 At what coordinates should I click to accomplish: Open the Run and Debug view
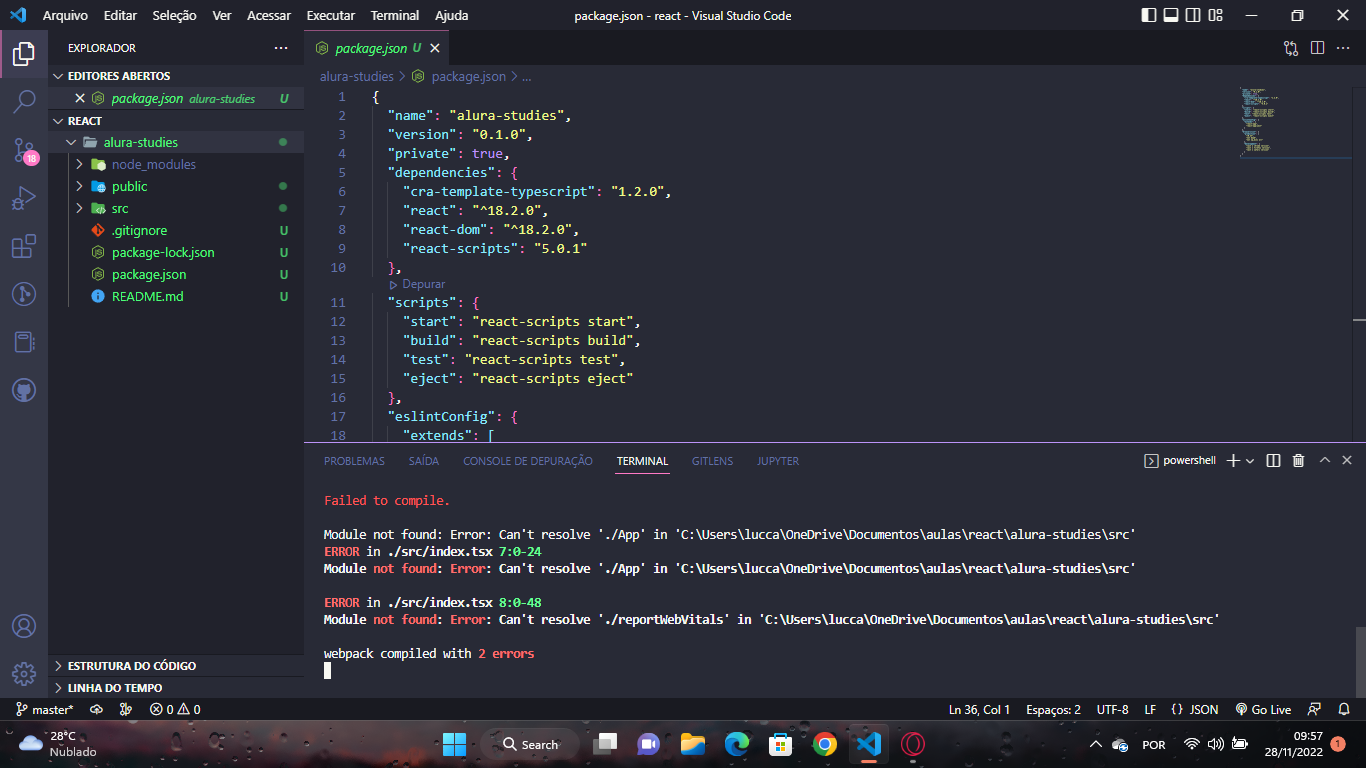click(24, 198)
